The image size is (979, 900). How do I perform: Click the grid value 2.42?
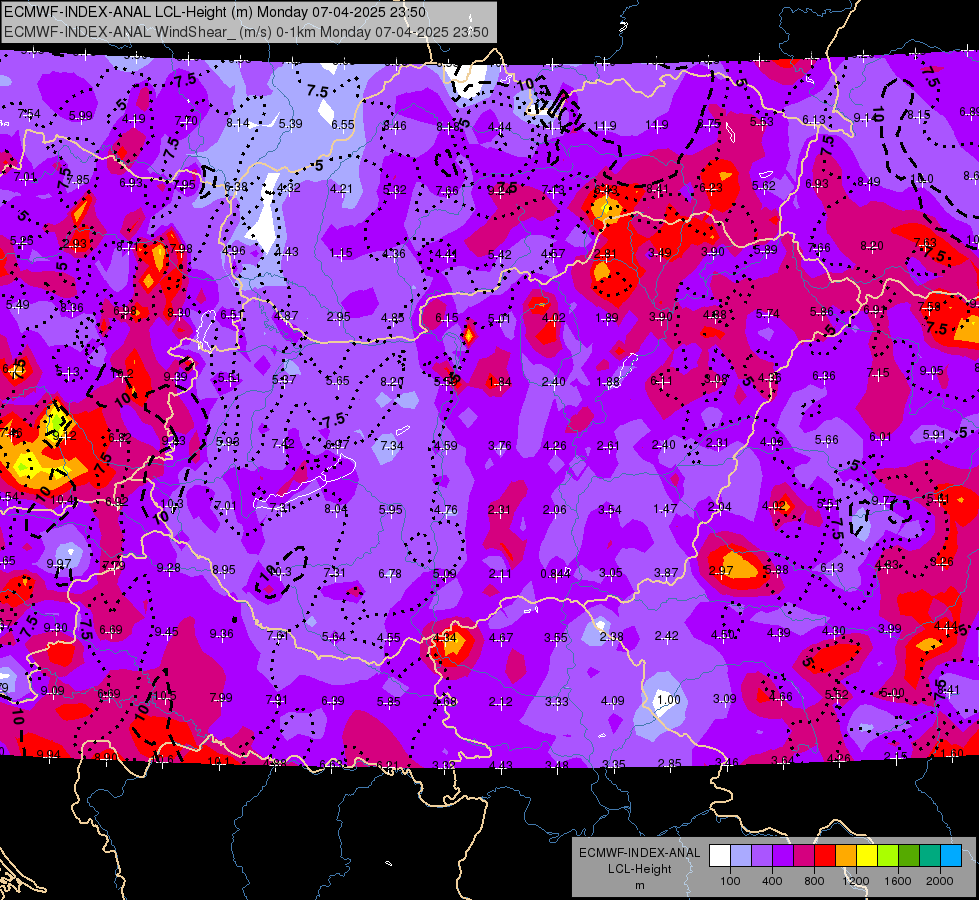666,636
